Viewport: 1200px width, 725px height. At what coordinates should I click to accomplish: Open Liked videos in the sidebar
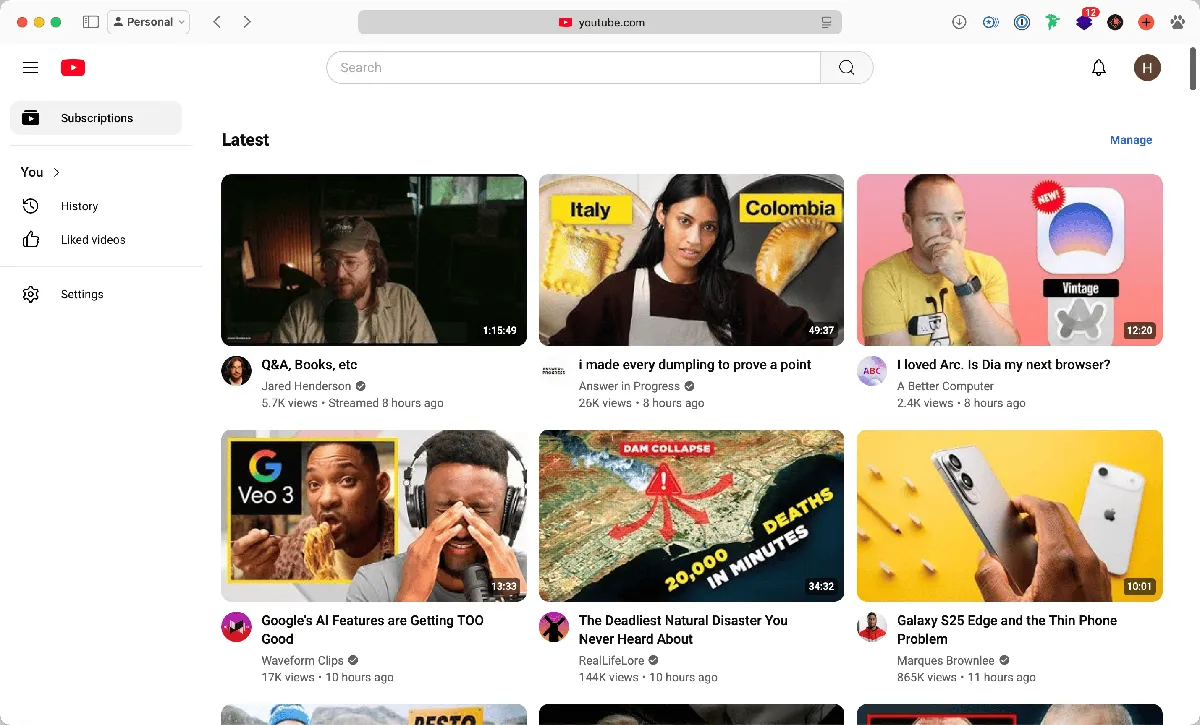pyautogui.click(x=96, y=240)
